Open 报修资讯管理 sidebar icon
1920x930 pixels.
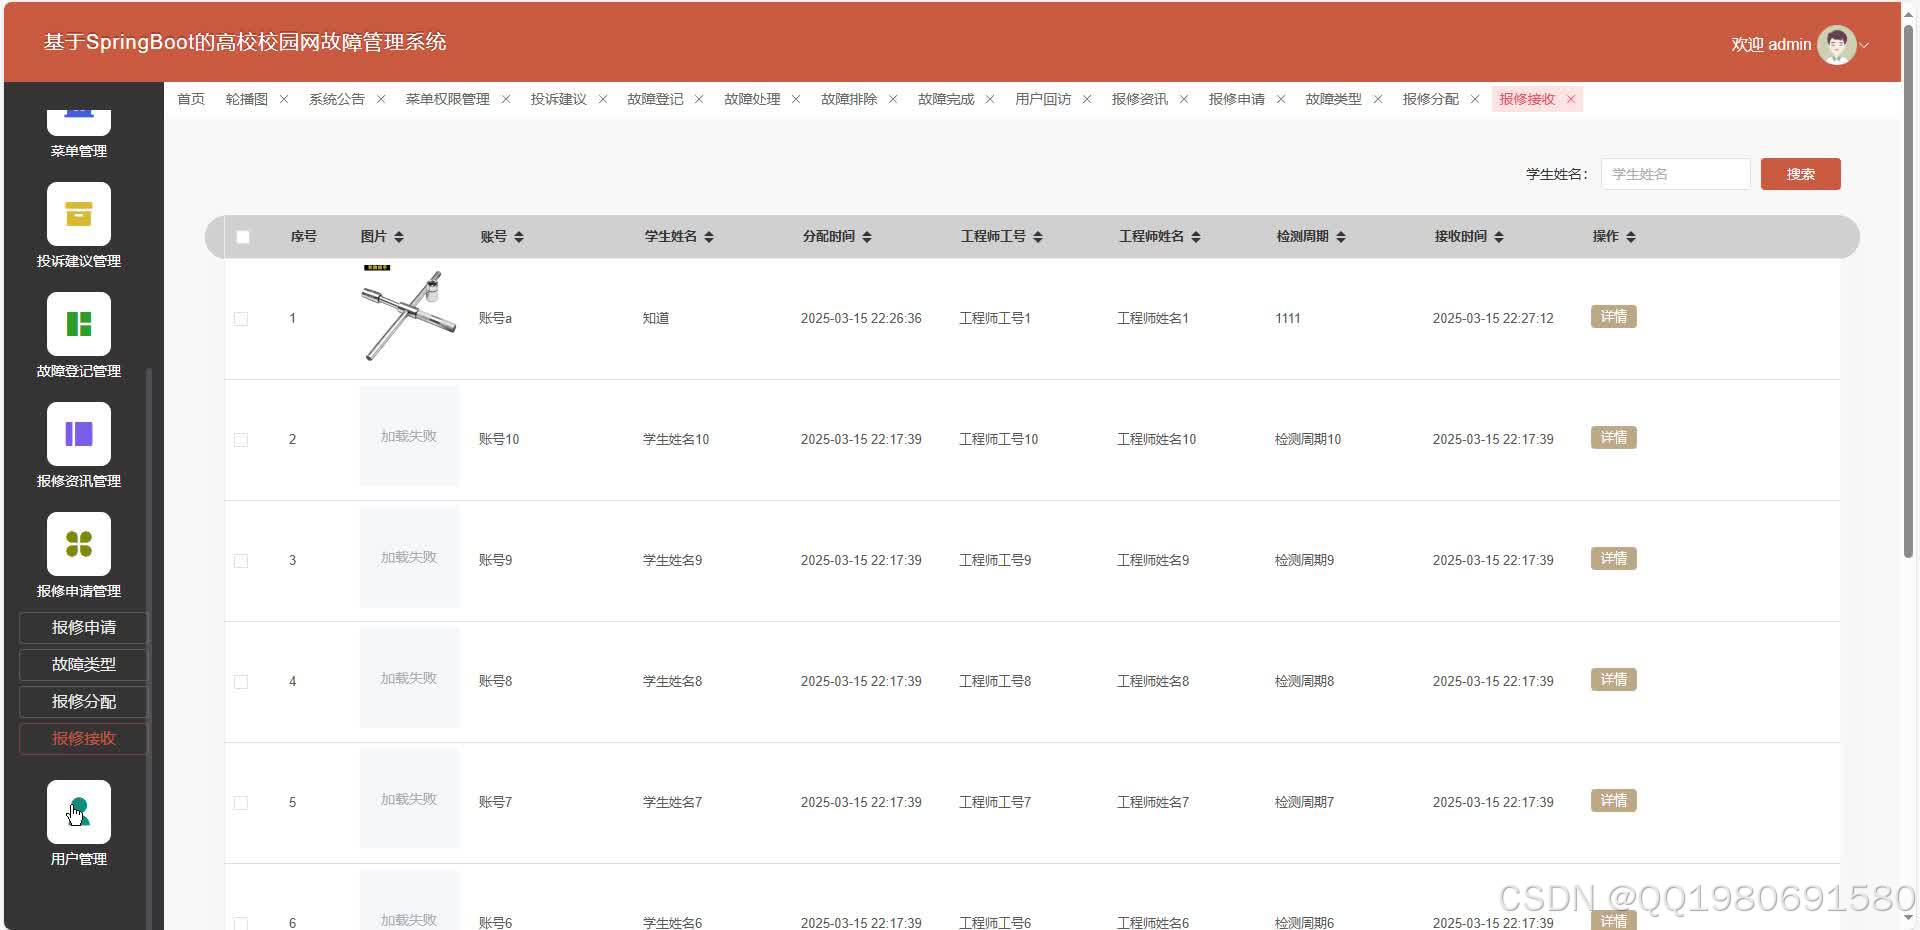[79, 434]
